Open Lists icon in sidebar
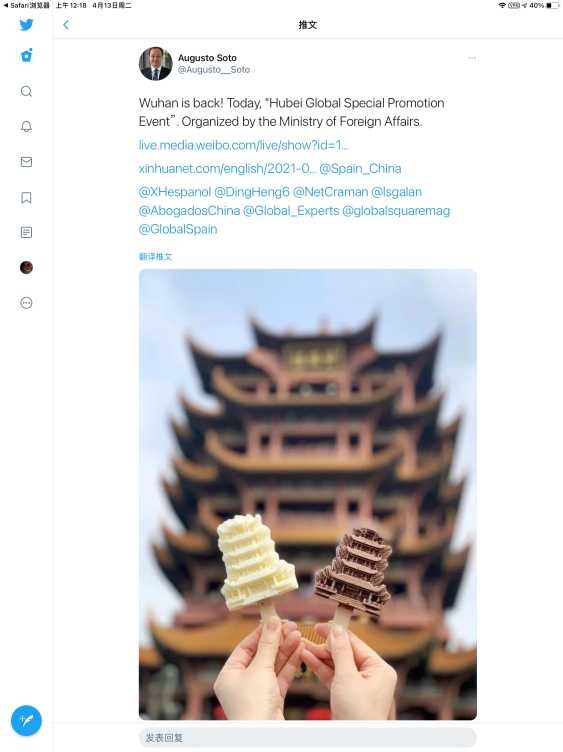 [26, 233]
